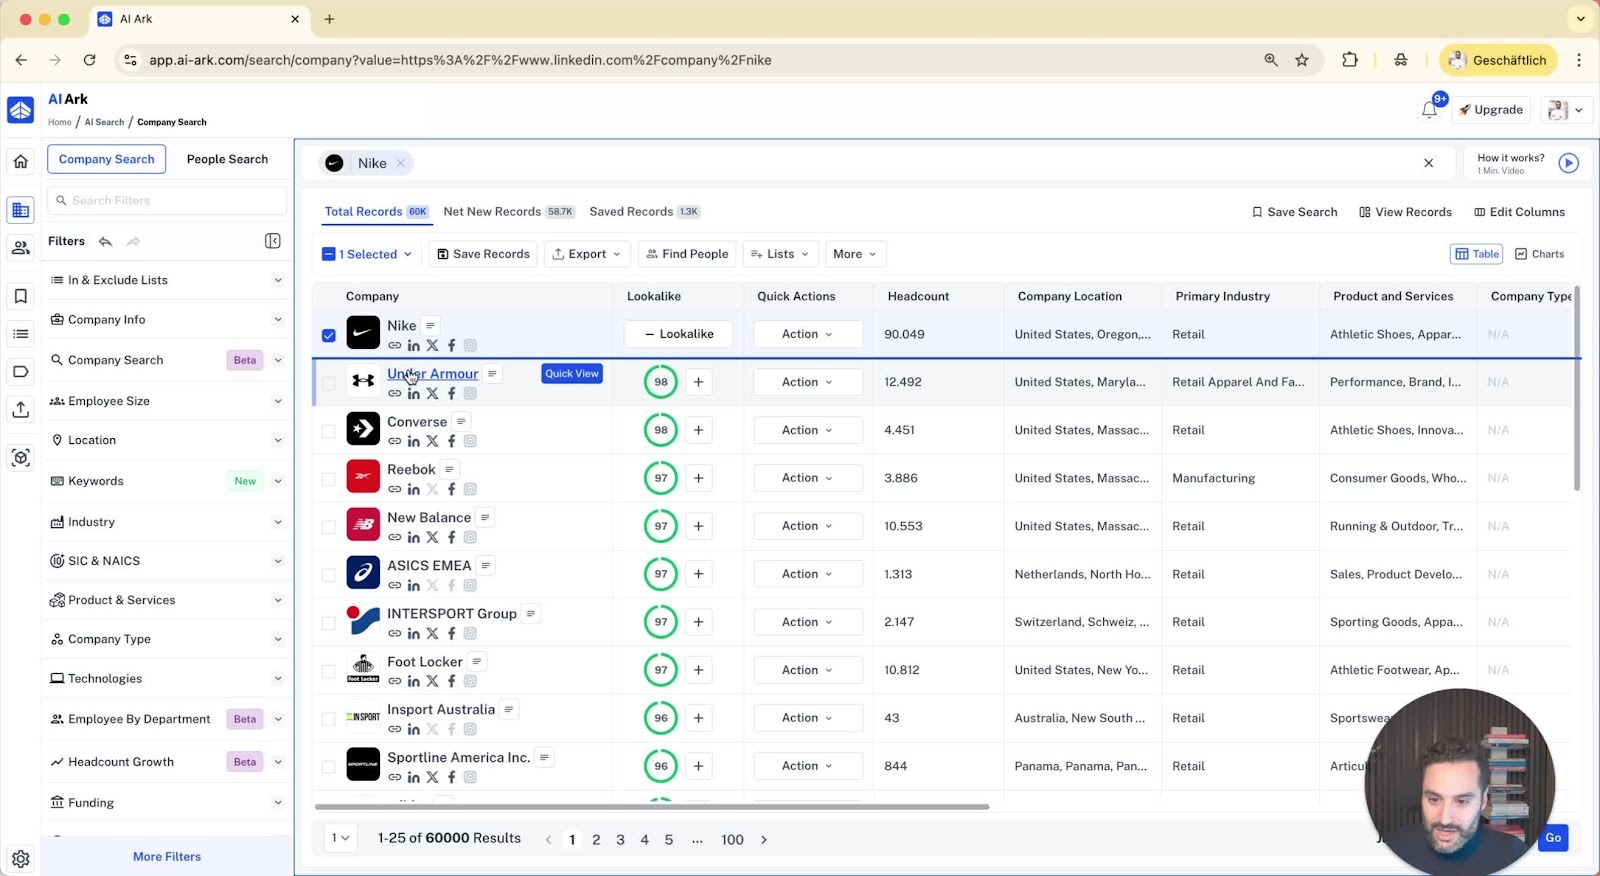Play the How it works video

point(1568,163)
